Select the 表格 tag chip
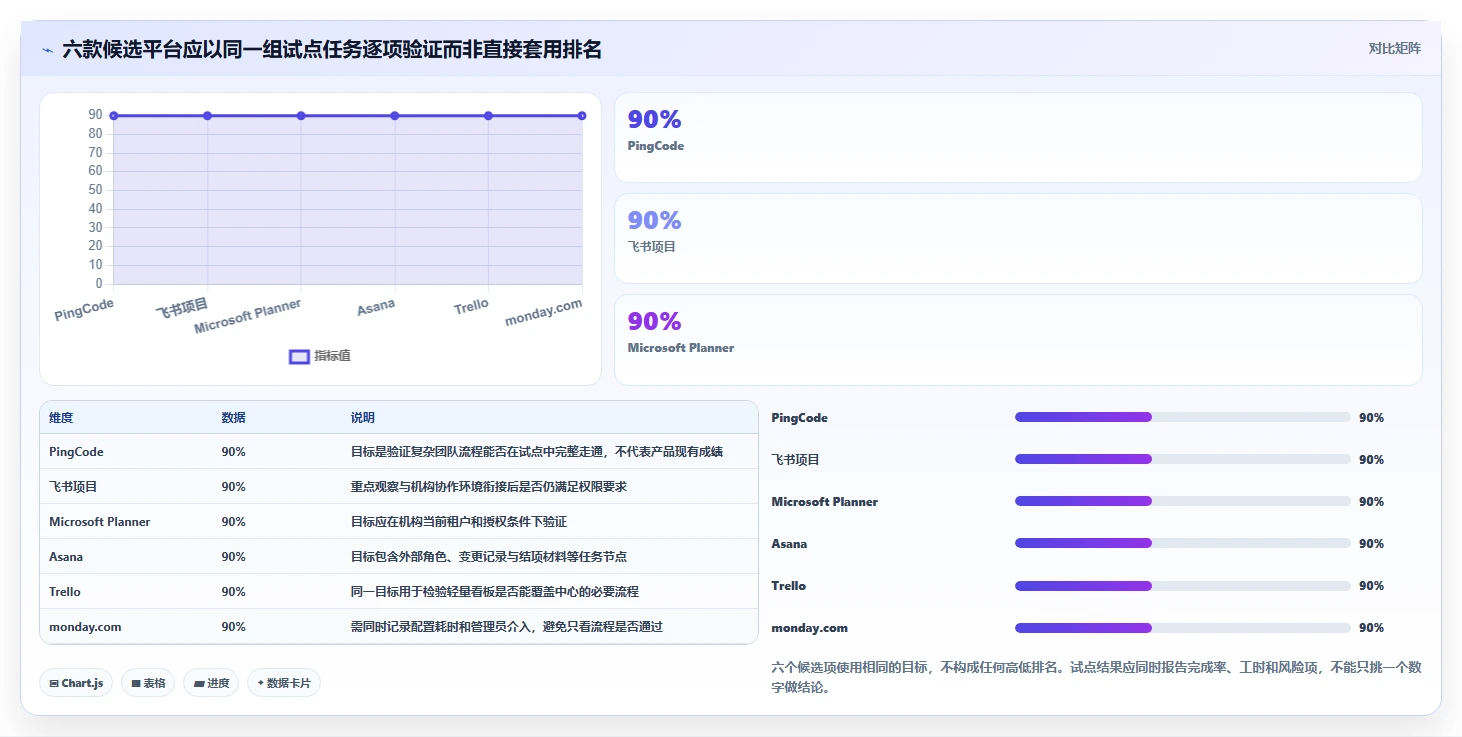 coord(148,683)
